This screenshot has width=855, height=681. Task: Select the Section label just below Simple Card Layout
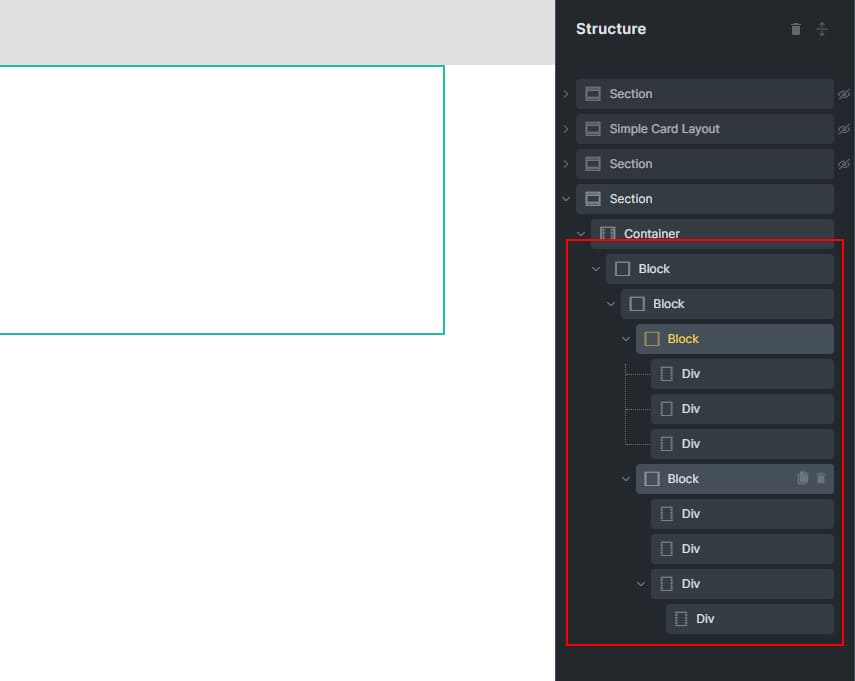coord(630,164)
